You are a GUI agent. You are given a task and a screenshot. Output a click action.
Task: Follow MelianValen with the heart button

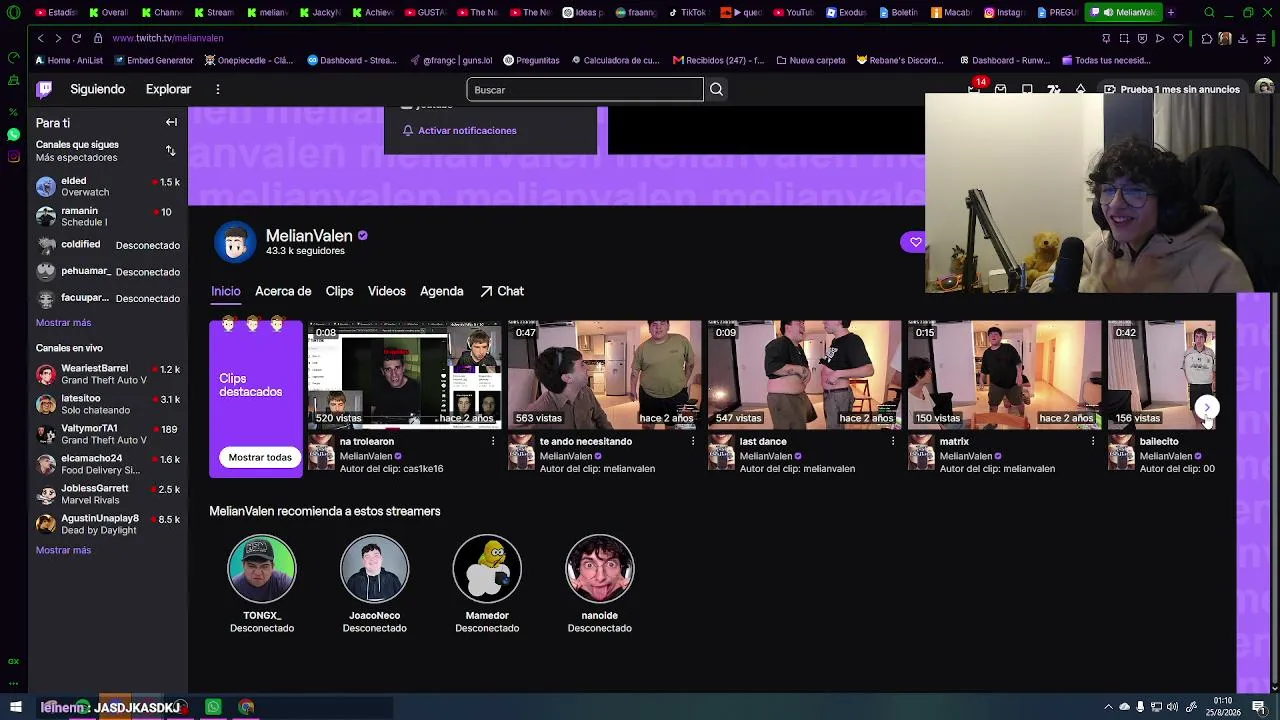pyautogui.click(x=915, y=242)
